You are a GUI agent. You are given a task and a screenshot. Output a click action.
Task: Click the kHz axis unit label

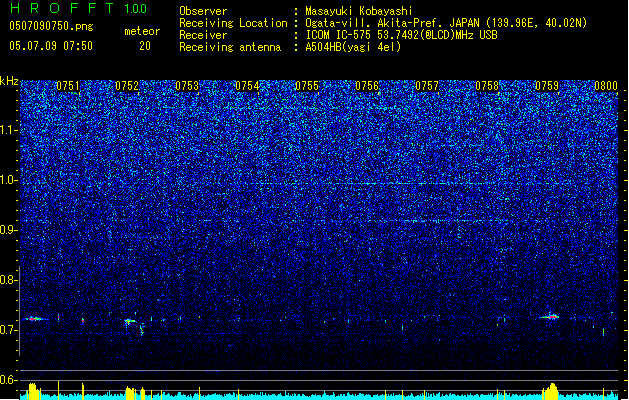click(9, 81)
